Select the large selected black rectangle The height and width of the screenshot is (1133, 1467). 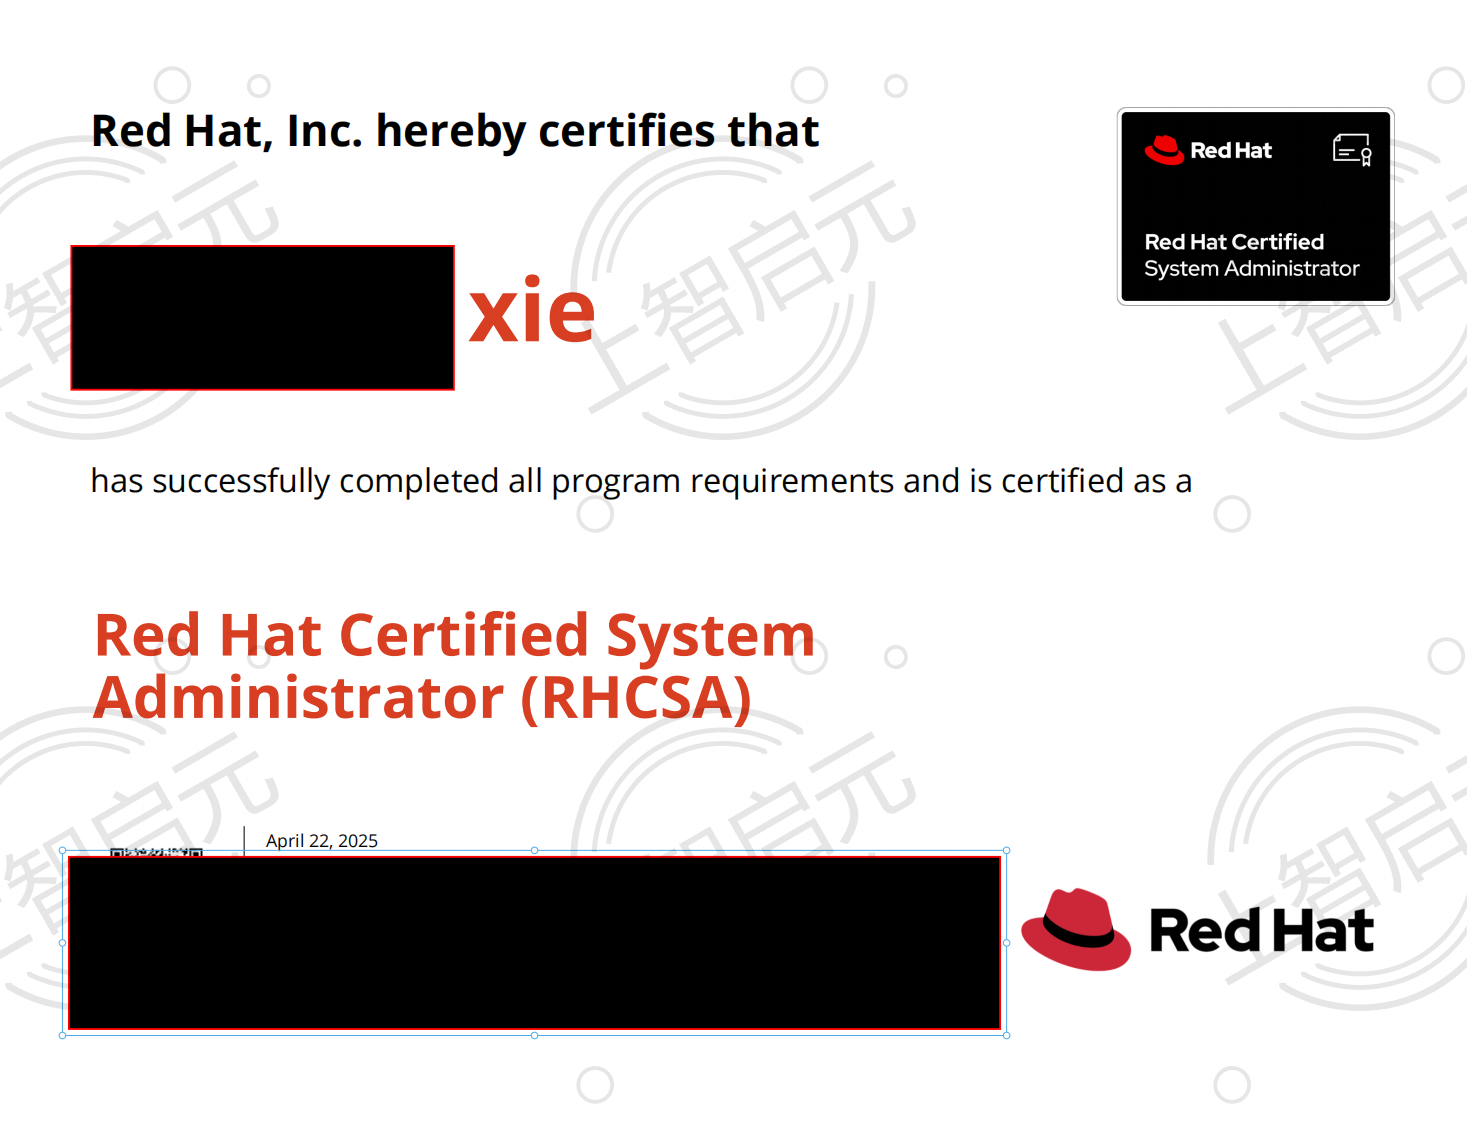pos(534,943)
